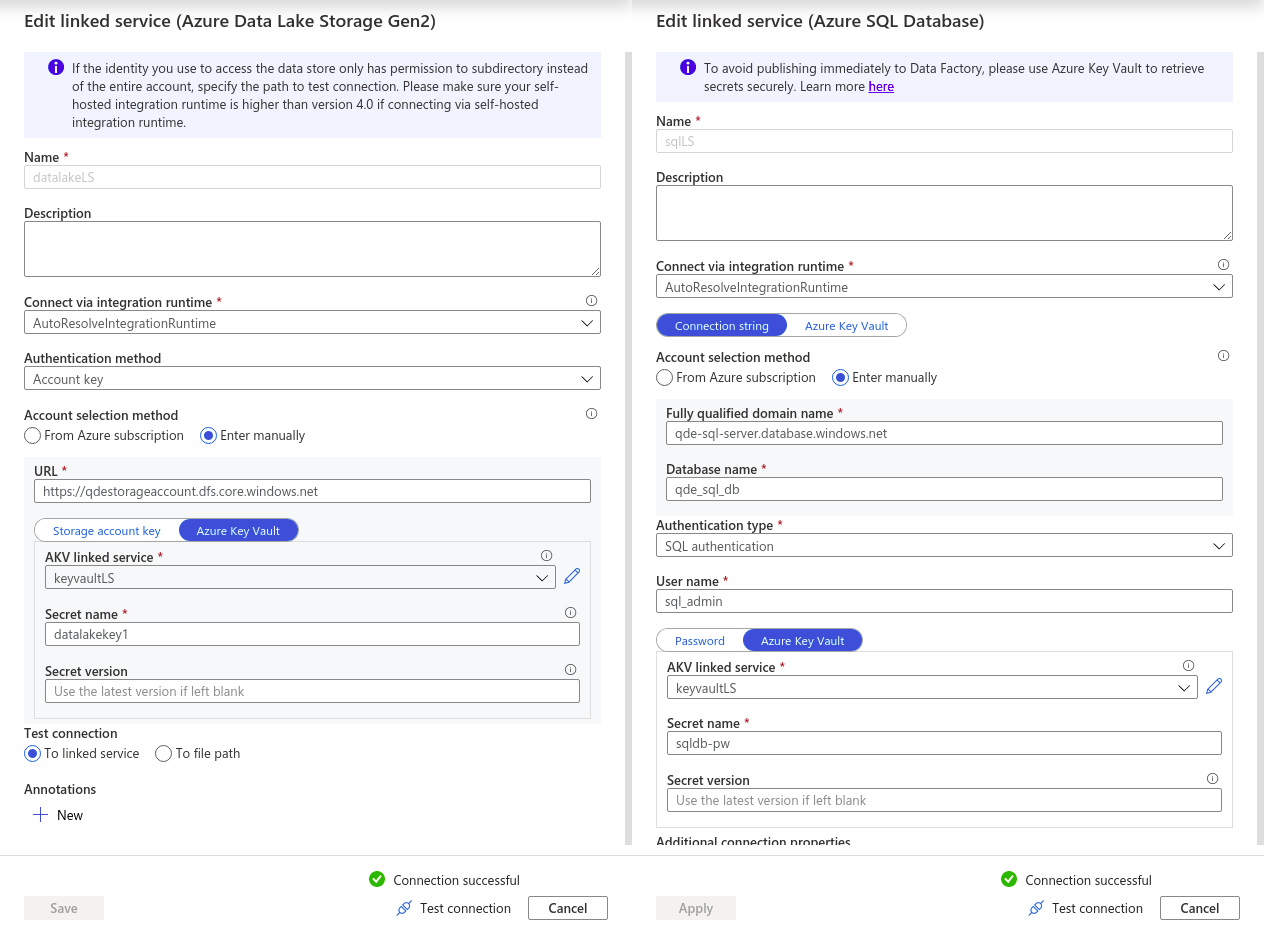Viewport: 1264px width, 928px height.
Task: Select Enter manually in Data Lake panel
Action: pyautogui.click(x=209, y=436)
